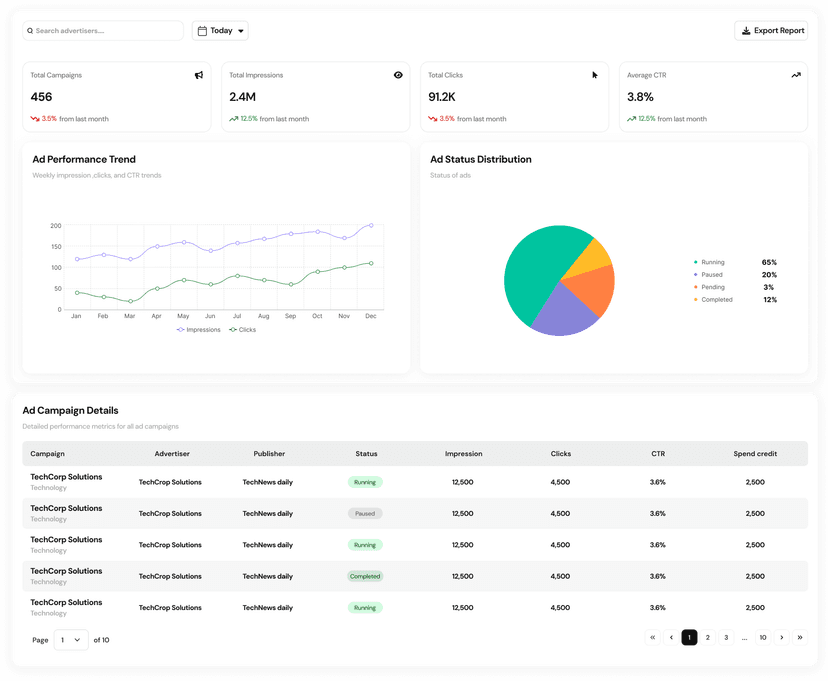This screenshot has width=828, height=681.
Task: Click the megaphone icon in Total Campaigns card
Action: [199, 75]
